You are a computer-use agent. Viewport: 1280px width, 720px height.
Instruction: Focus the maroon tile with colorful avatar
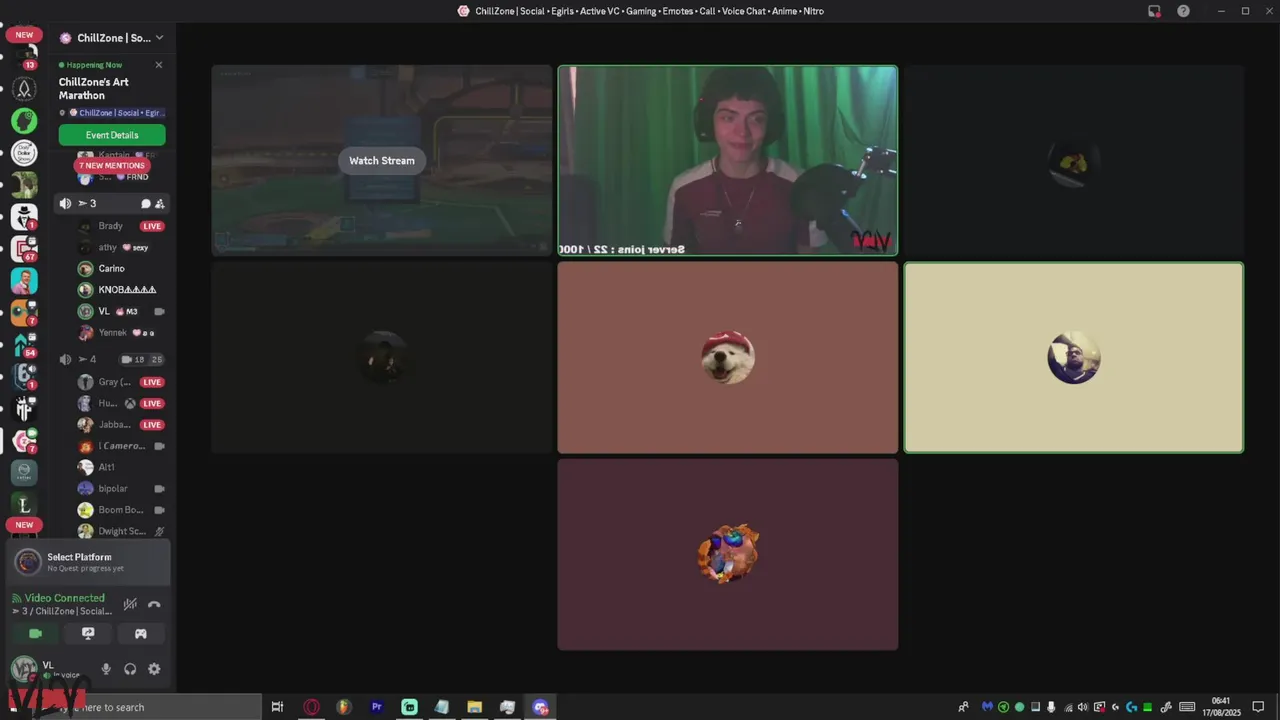pos(728,555)
